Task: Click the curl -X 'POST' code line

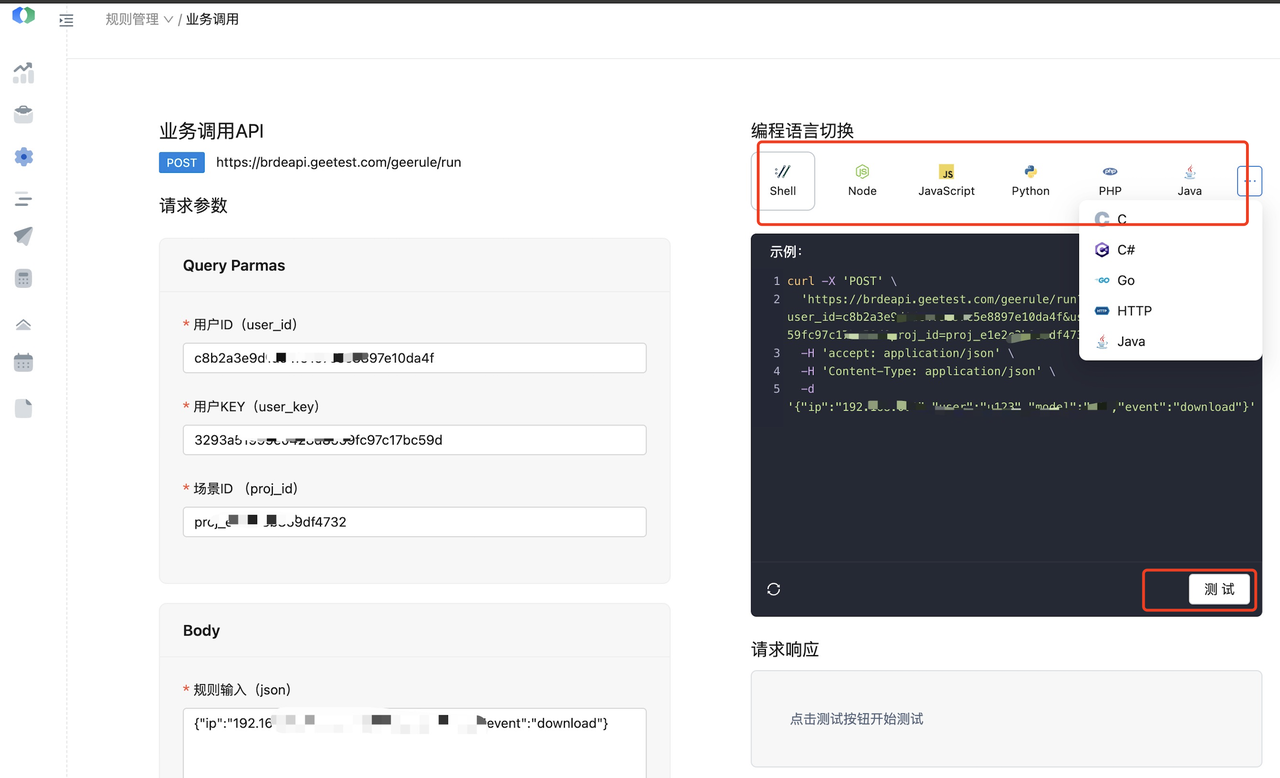Action: point(842,281)
